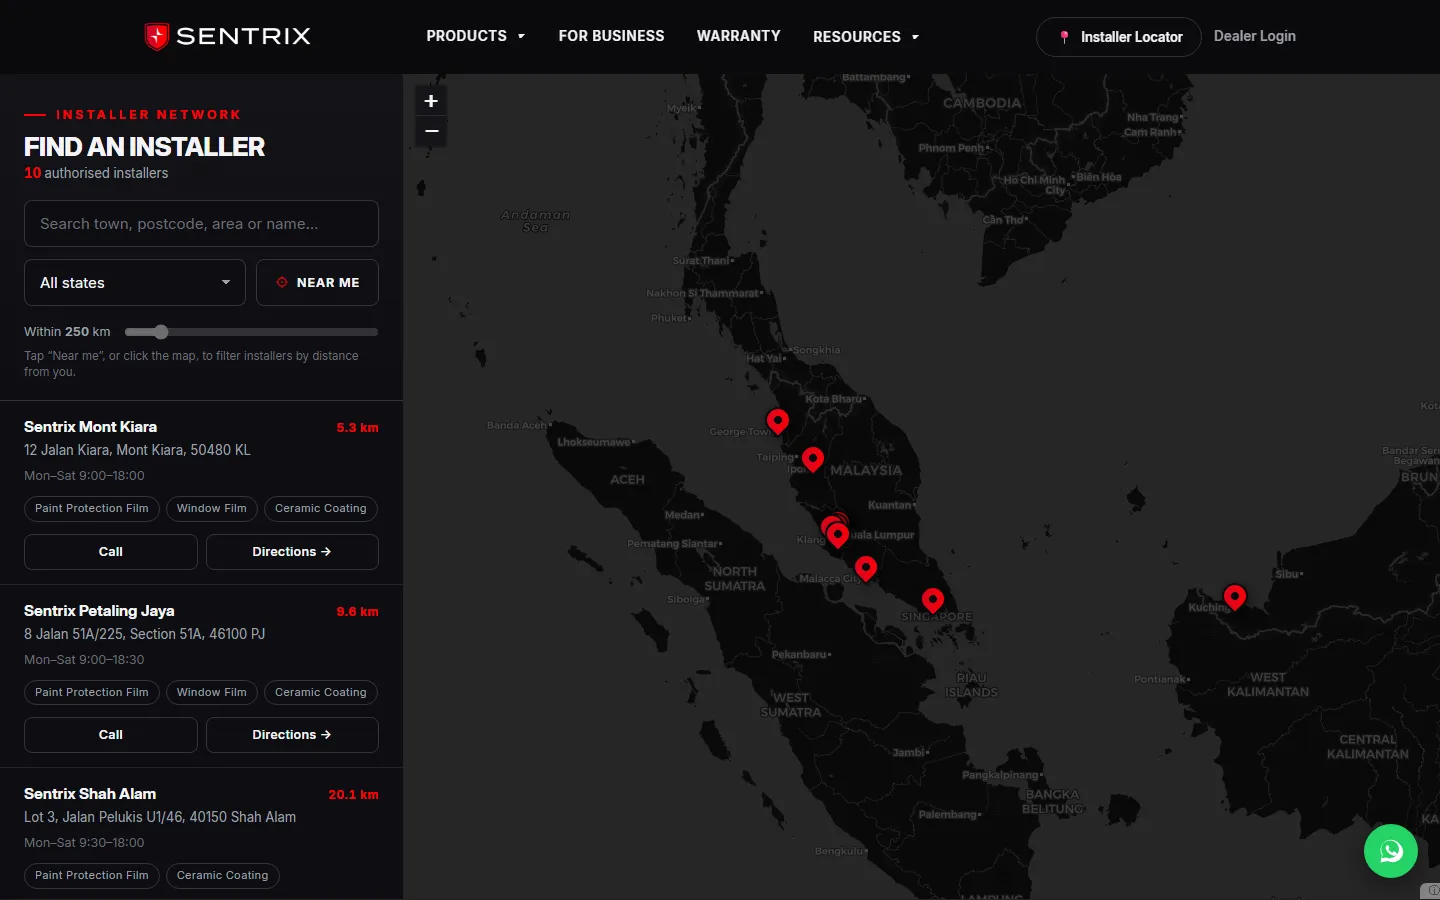Click address Lot 3, Jalan Pelukis U1/46

(160, 817)
